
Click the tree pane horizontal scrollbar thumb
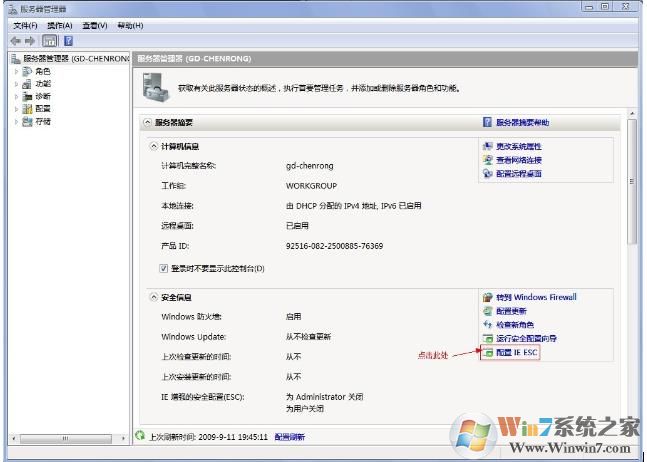66,438
